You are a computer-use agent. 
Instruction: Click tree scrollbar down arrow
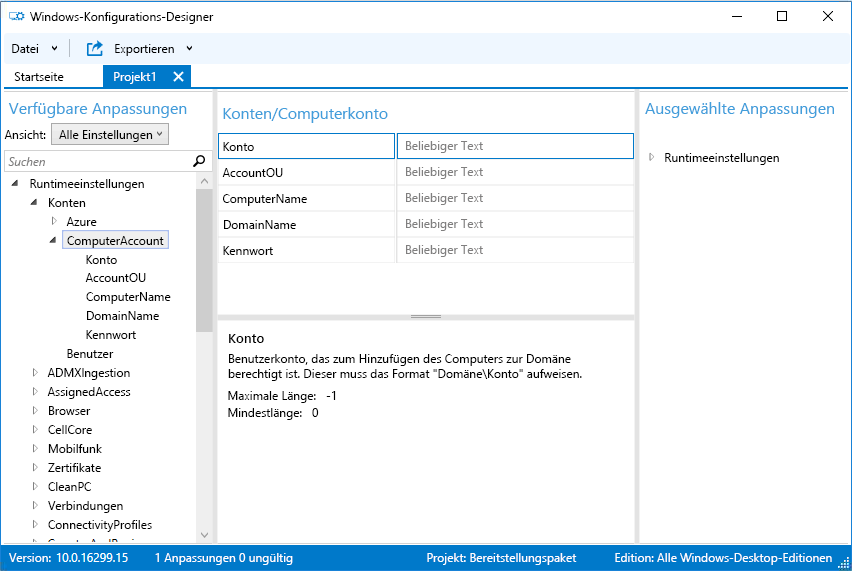point(204,535)
